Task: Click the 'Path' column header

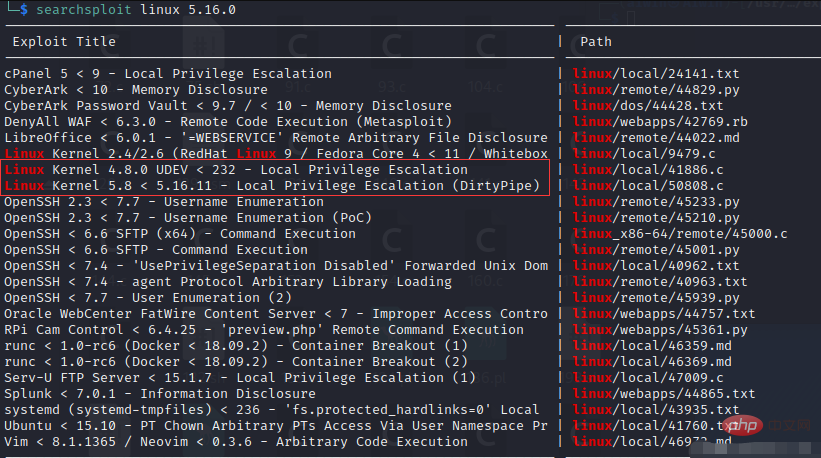Action: click(596, 41)
